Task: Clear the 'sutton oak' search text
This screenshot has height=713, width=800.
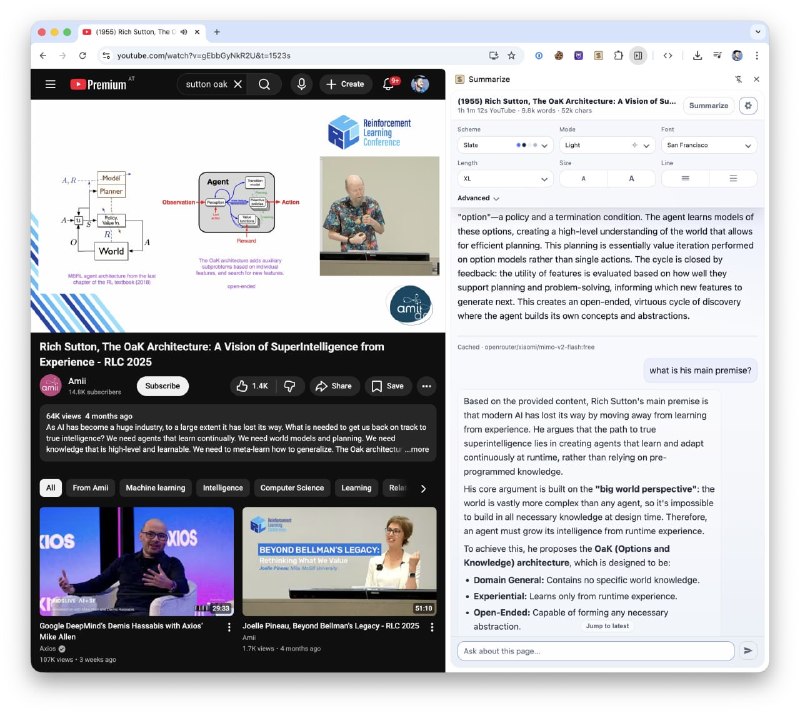Action: tap(238, 84)
